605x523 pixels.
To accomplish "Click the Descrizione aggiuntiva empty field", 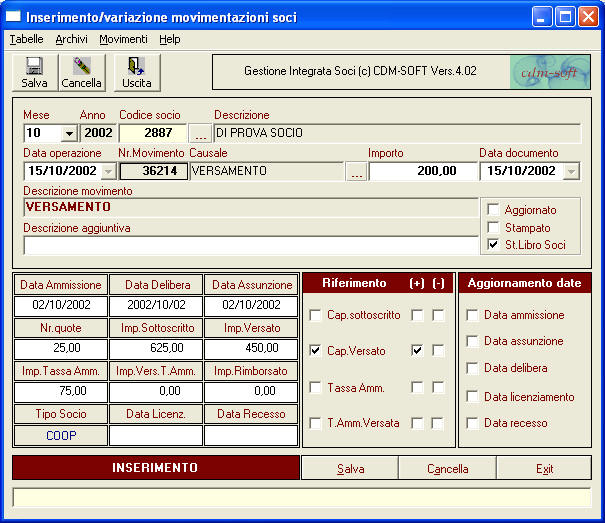I will pyautogui.click(x=251, y=245).
